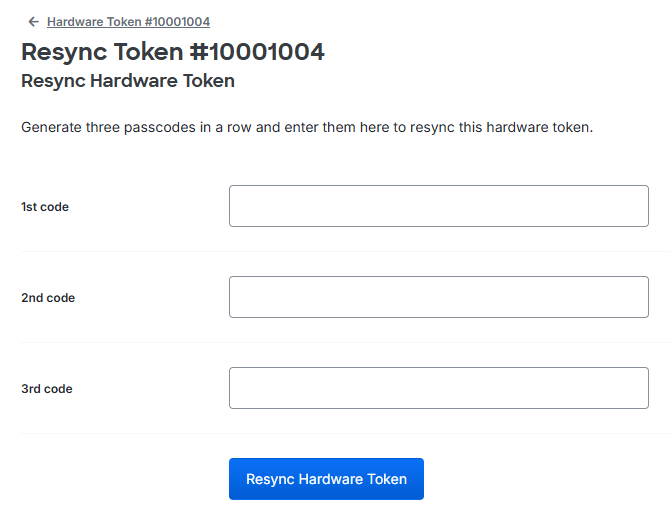
Task: Open the Hardware Token #10001004 breadcrumb link
Action: 128,22
